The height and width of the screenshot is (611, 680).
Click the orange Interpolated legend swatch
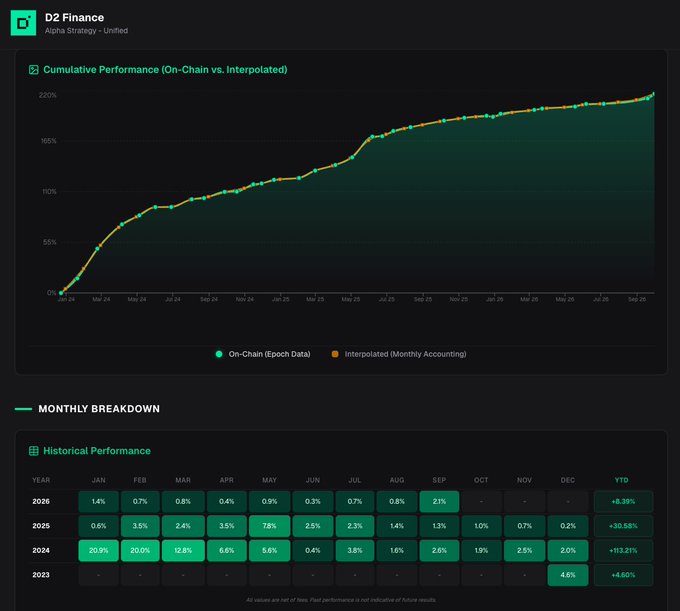pyautogui.click(x=335, y=354)
